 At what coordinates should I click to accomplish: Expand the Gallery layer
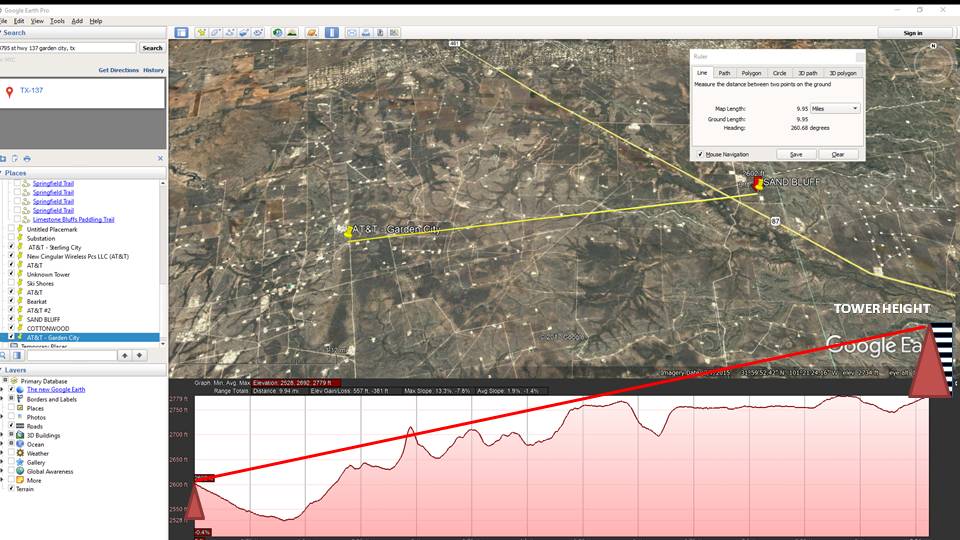(x=3, y=462)
